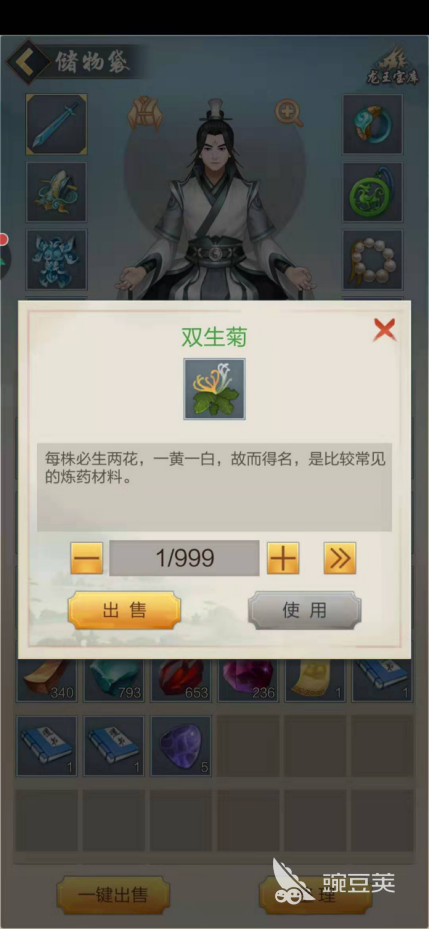429x929 pixels.
Task: Tap the magnifier zoom icon beside character
Action: pyautogui.click(x=289, y=113)
